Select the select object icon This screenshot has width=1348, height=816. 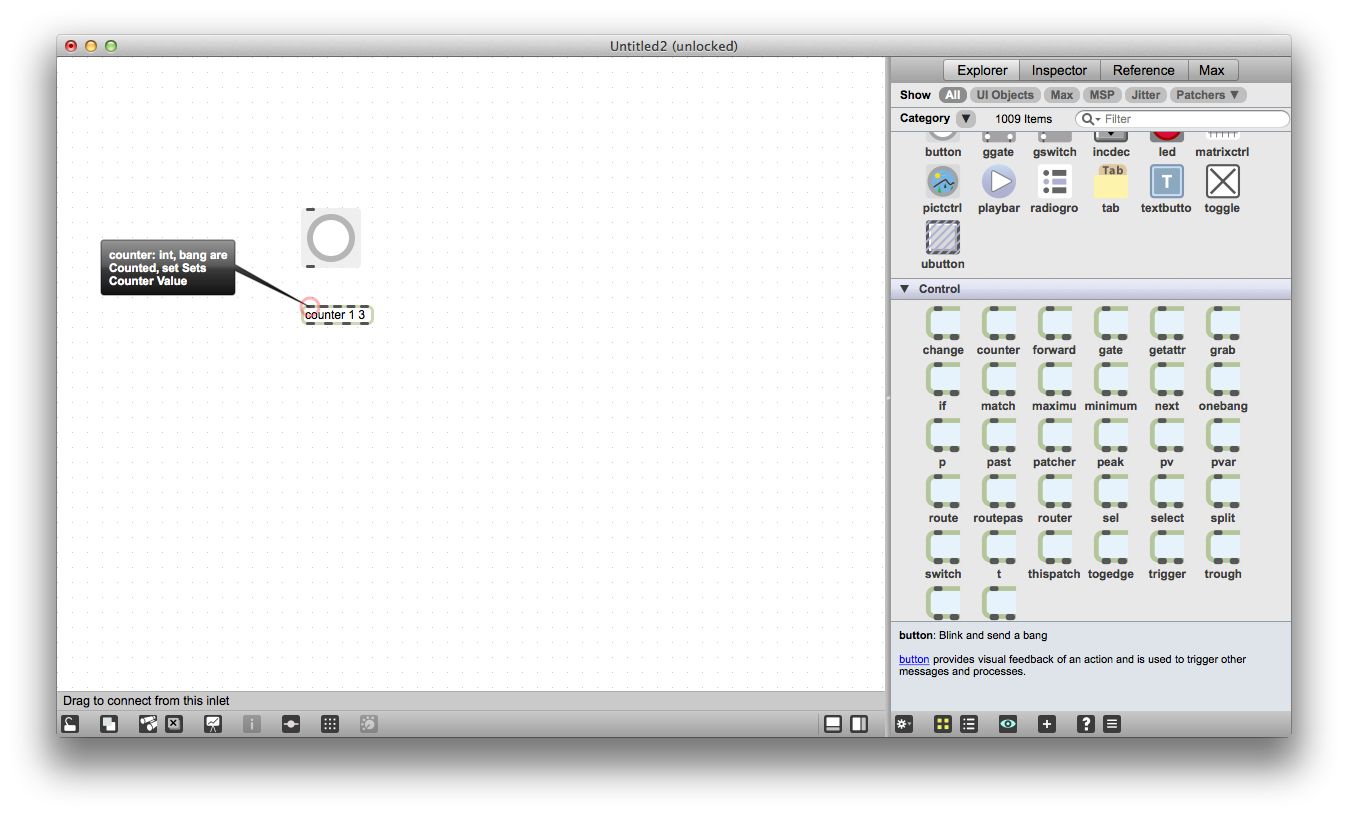coord(1166,492)
